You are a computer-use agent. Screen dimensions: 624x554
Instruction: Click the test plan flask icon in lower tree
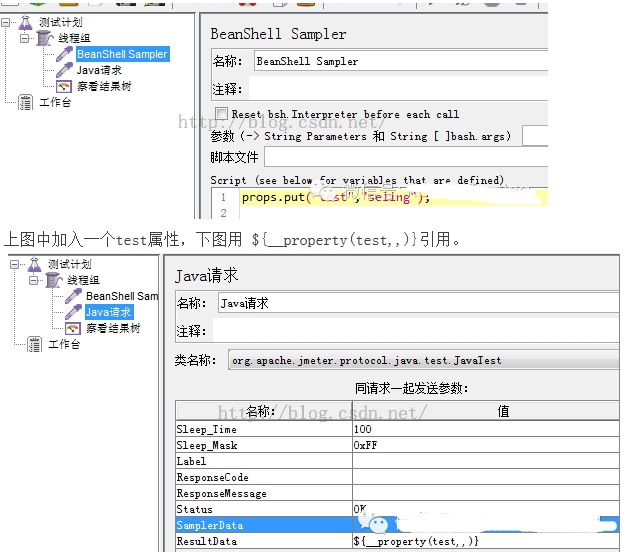(x=35, y=264)
